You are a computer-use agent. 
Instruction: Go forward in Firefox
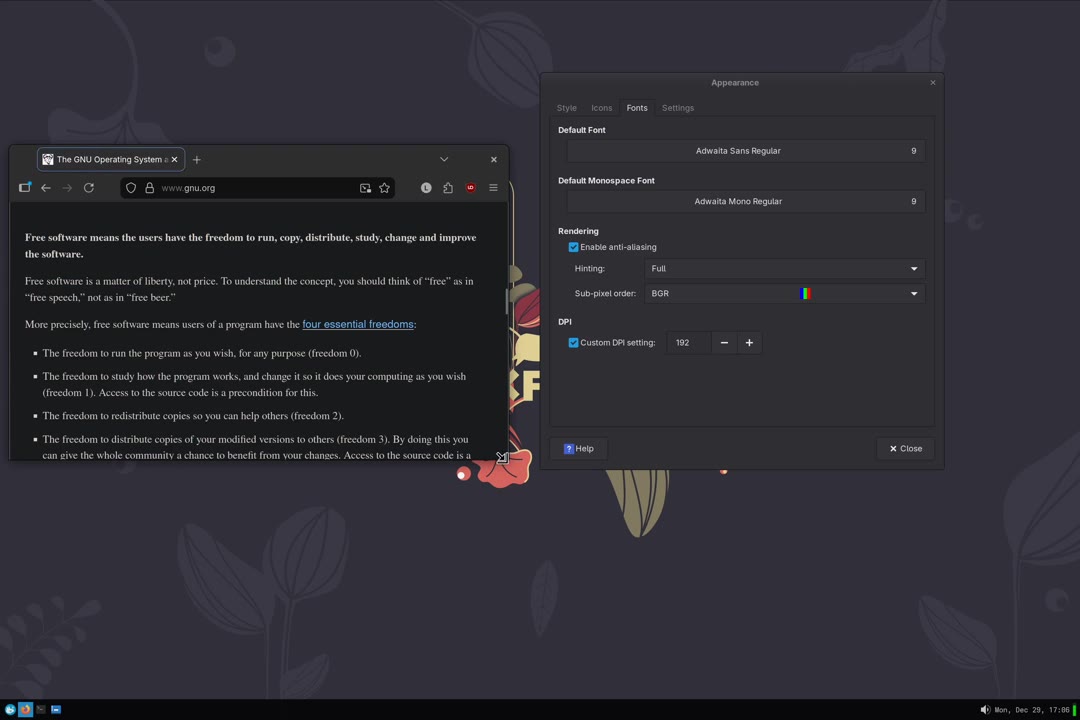coord(67,187)
